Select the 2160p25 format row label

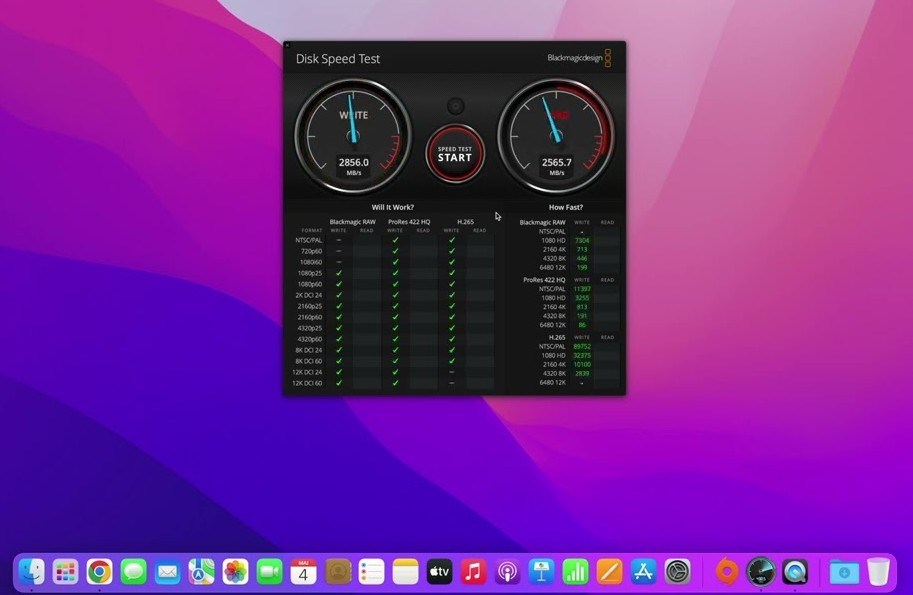point(310,306)
